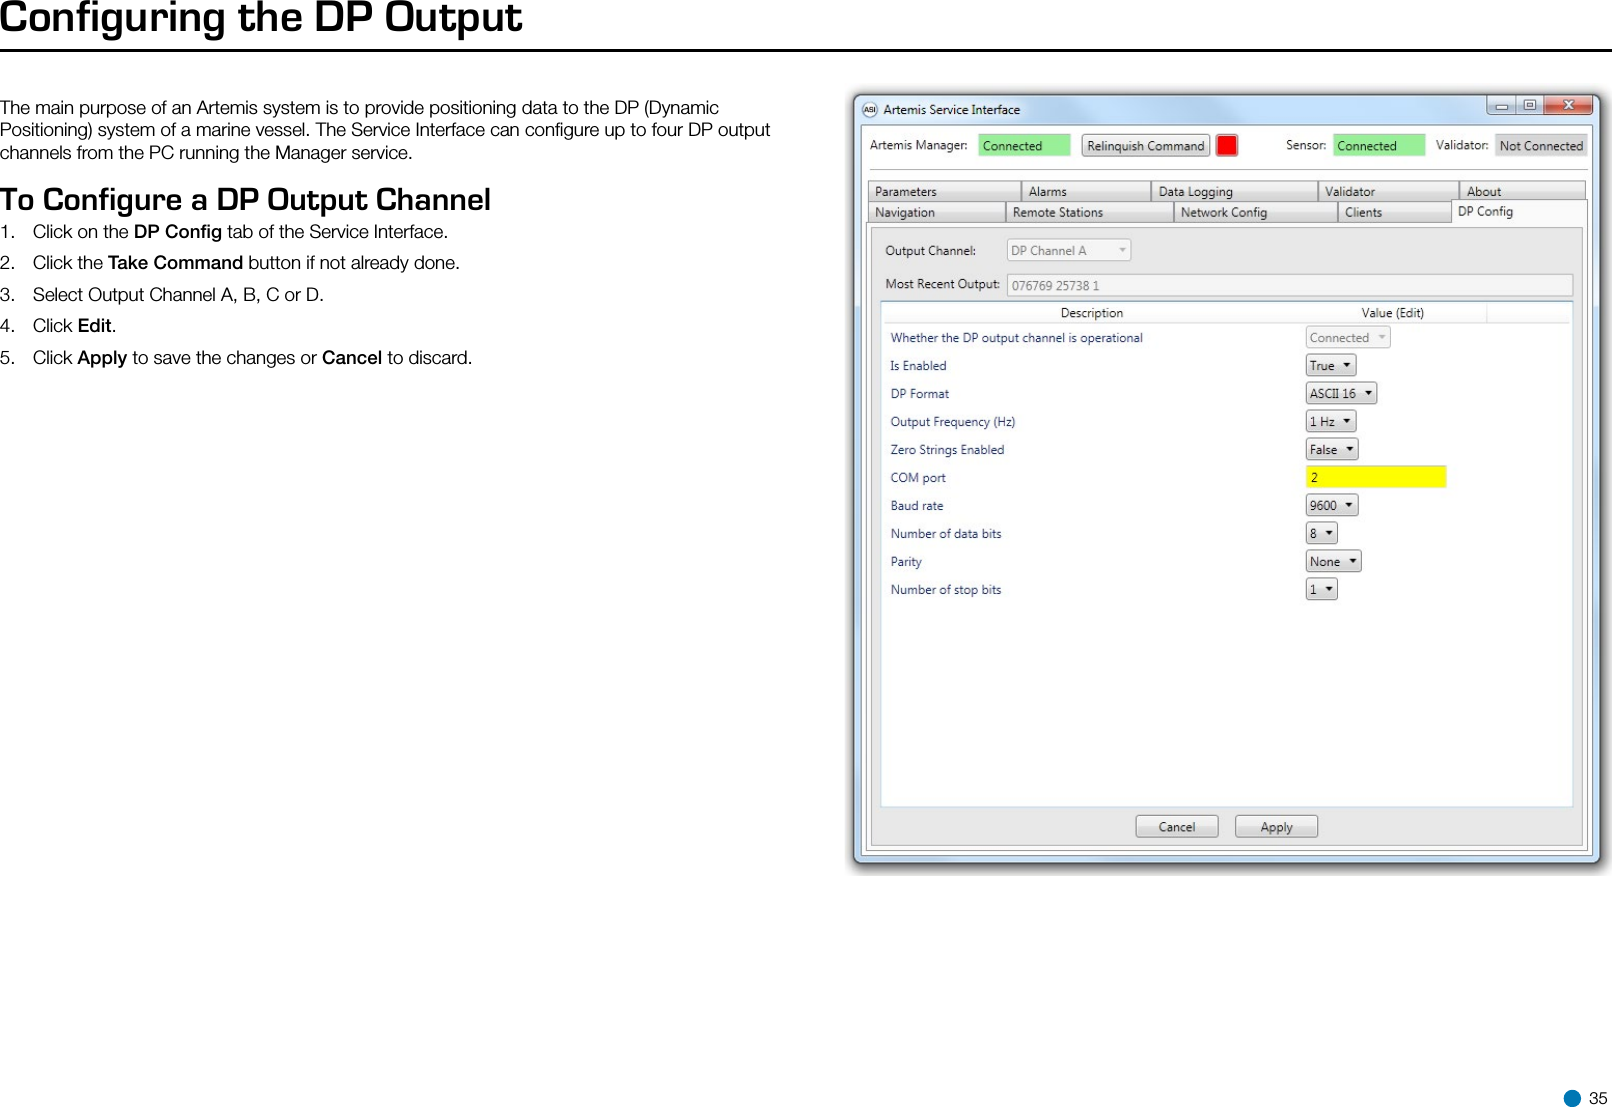Click the Most Recent Output field
The height and width of the screenshot is (1107, 1612).
pyautogui.click(x=1289, y=285)
